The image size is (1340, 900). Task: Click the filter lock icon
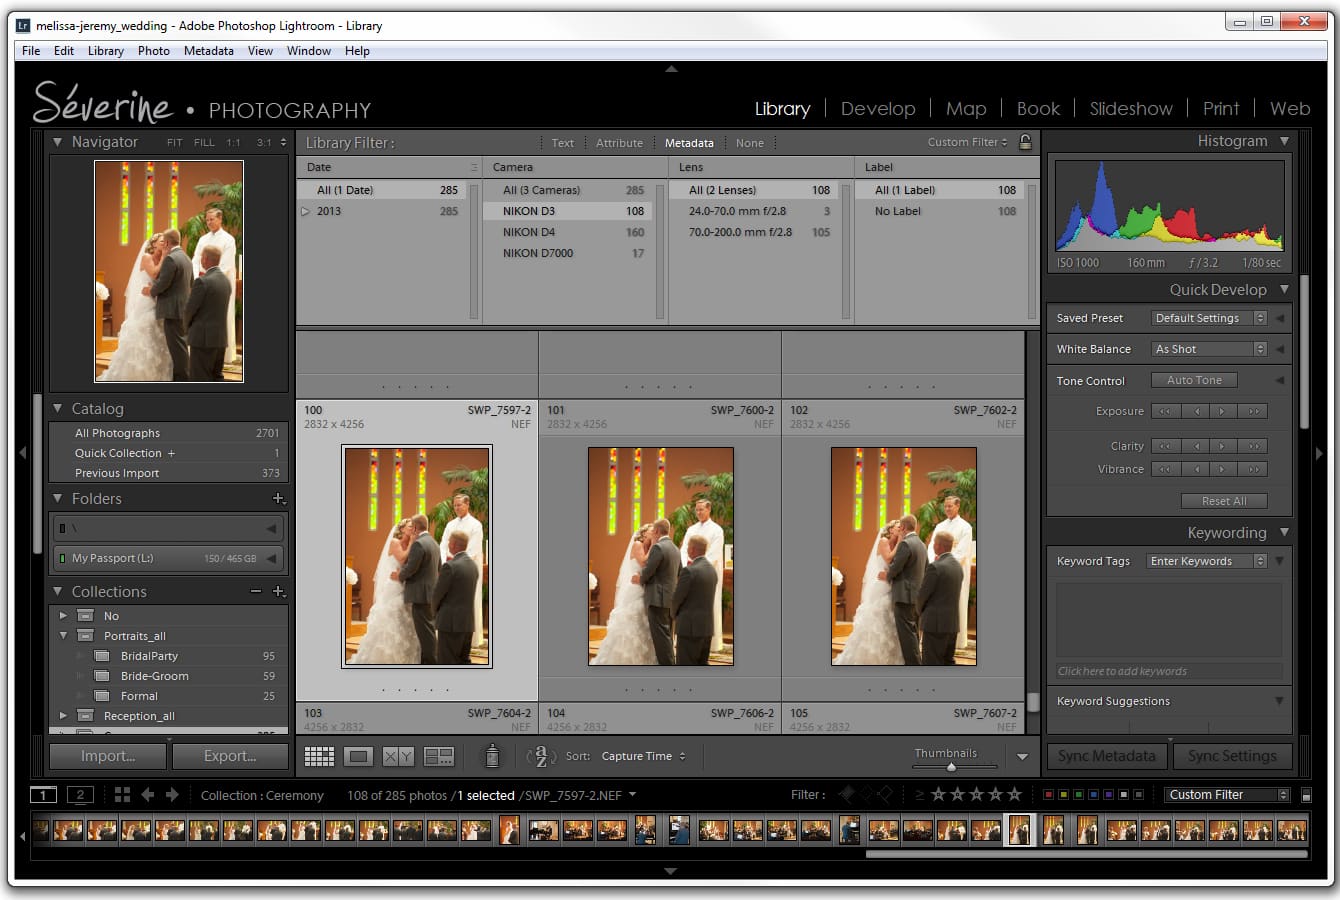pos(1024,142)
